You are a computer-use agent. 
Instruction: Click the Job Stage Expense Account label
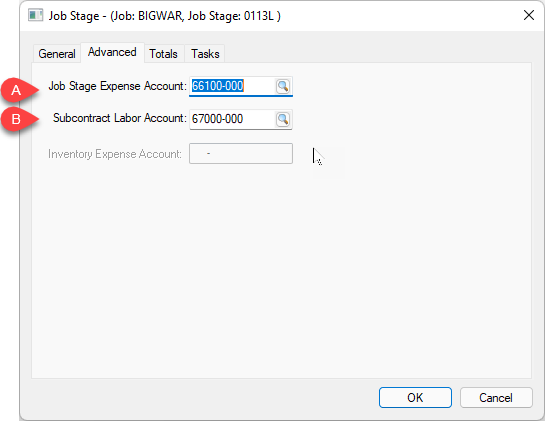coord(117,86)
